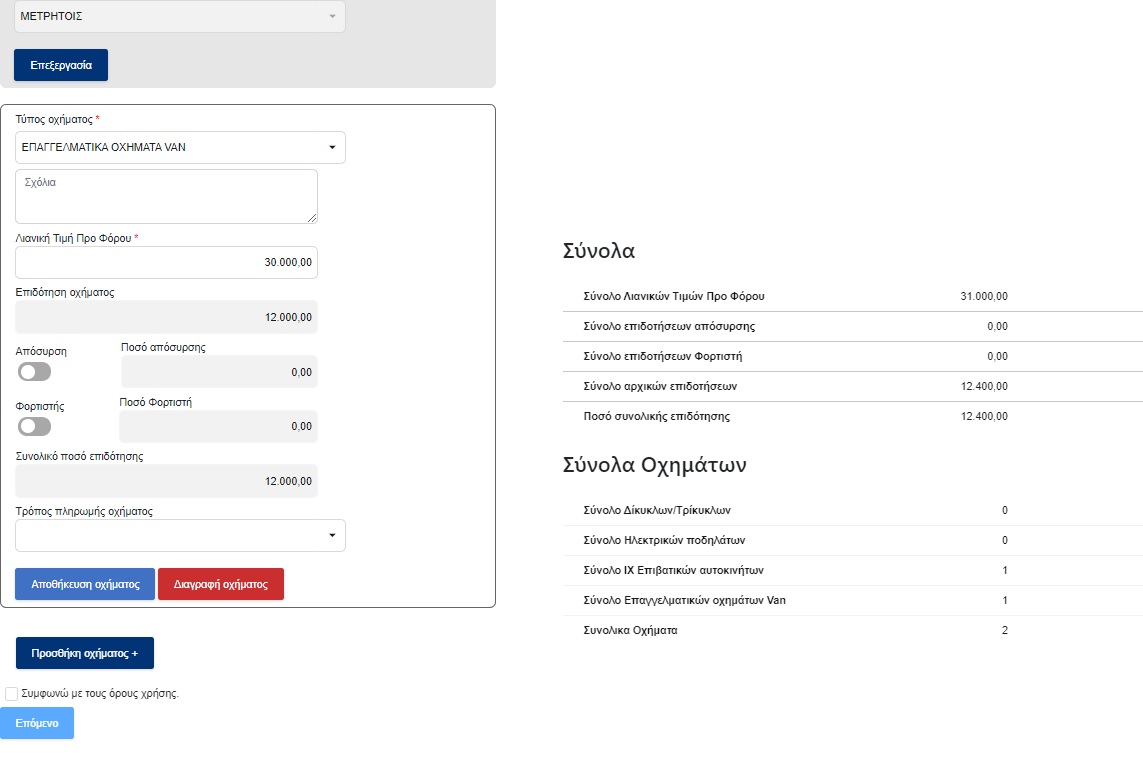Expand the Τρόπος πληρωμής οχήματος dropdown
The height and width of the screenshot is (768, 1143).
coord(180,536)
